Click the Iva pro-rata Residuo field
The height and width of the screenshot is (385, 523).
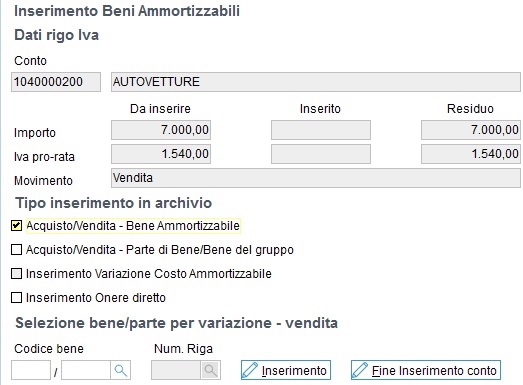tap(471, 154)
